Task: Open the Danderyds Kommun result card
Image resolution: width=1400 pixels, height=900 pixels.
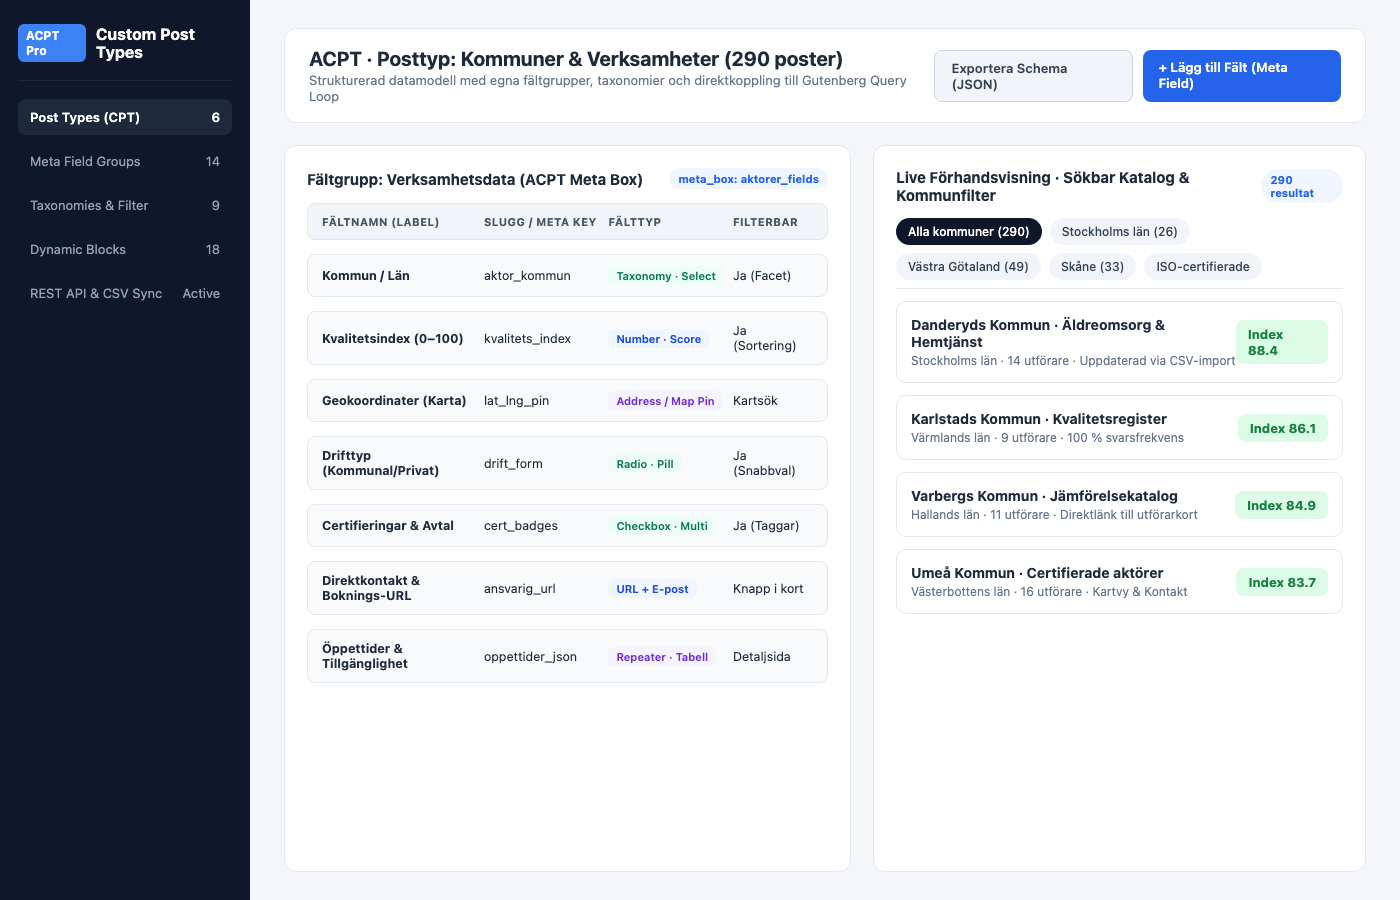Action: 1119,342
